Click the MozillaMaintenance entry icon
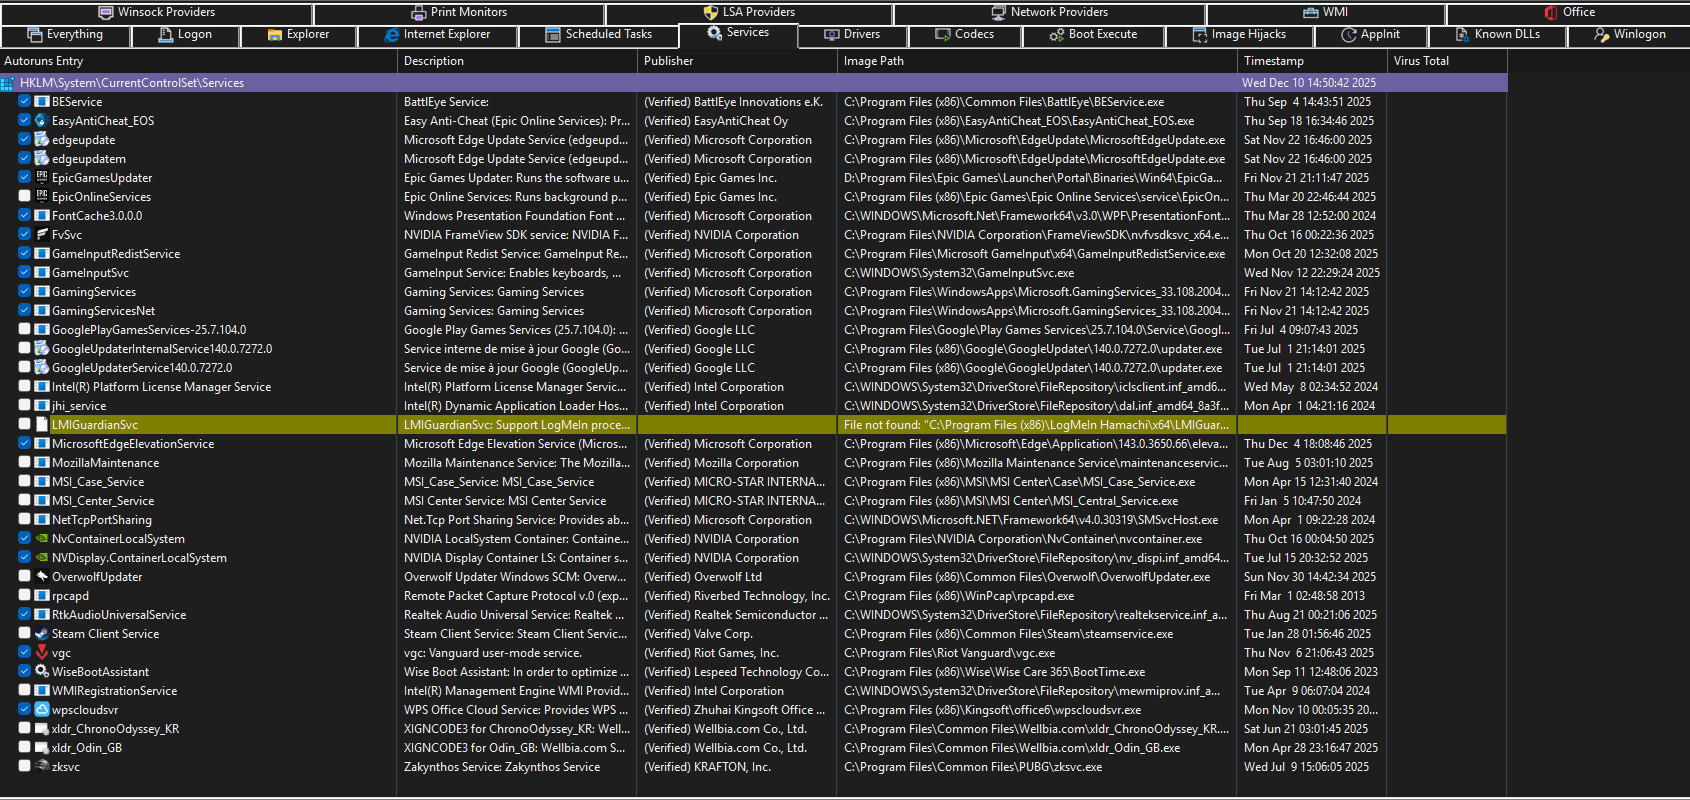 click(42, 463)
